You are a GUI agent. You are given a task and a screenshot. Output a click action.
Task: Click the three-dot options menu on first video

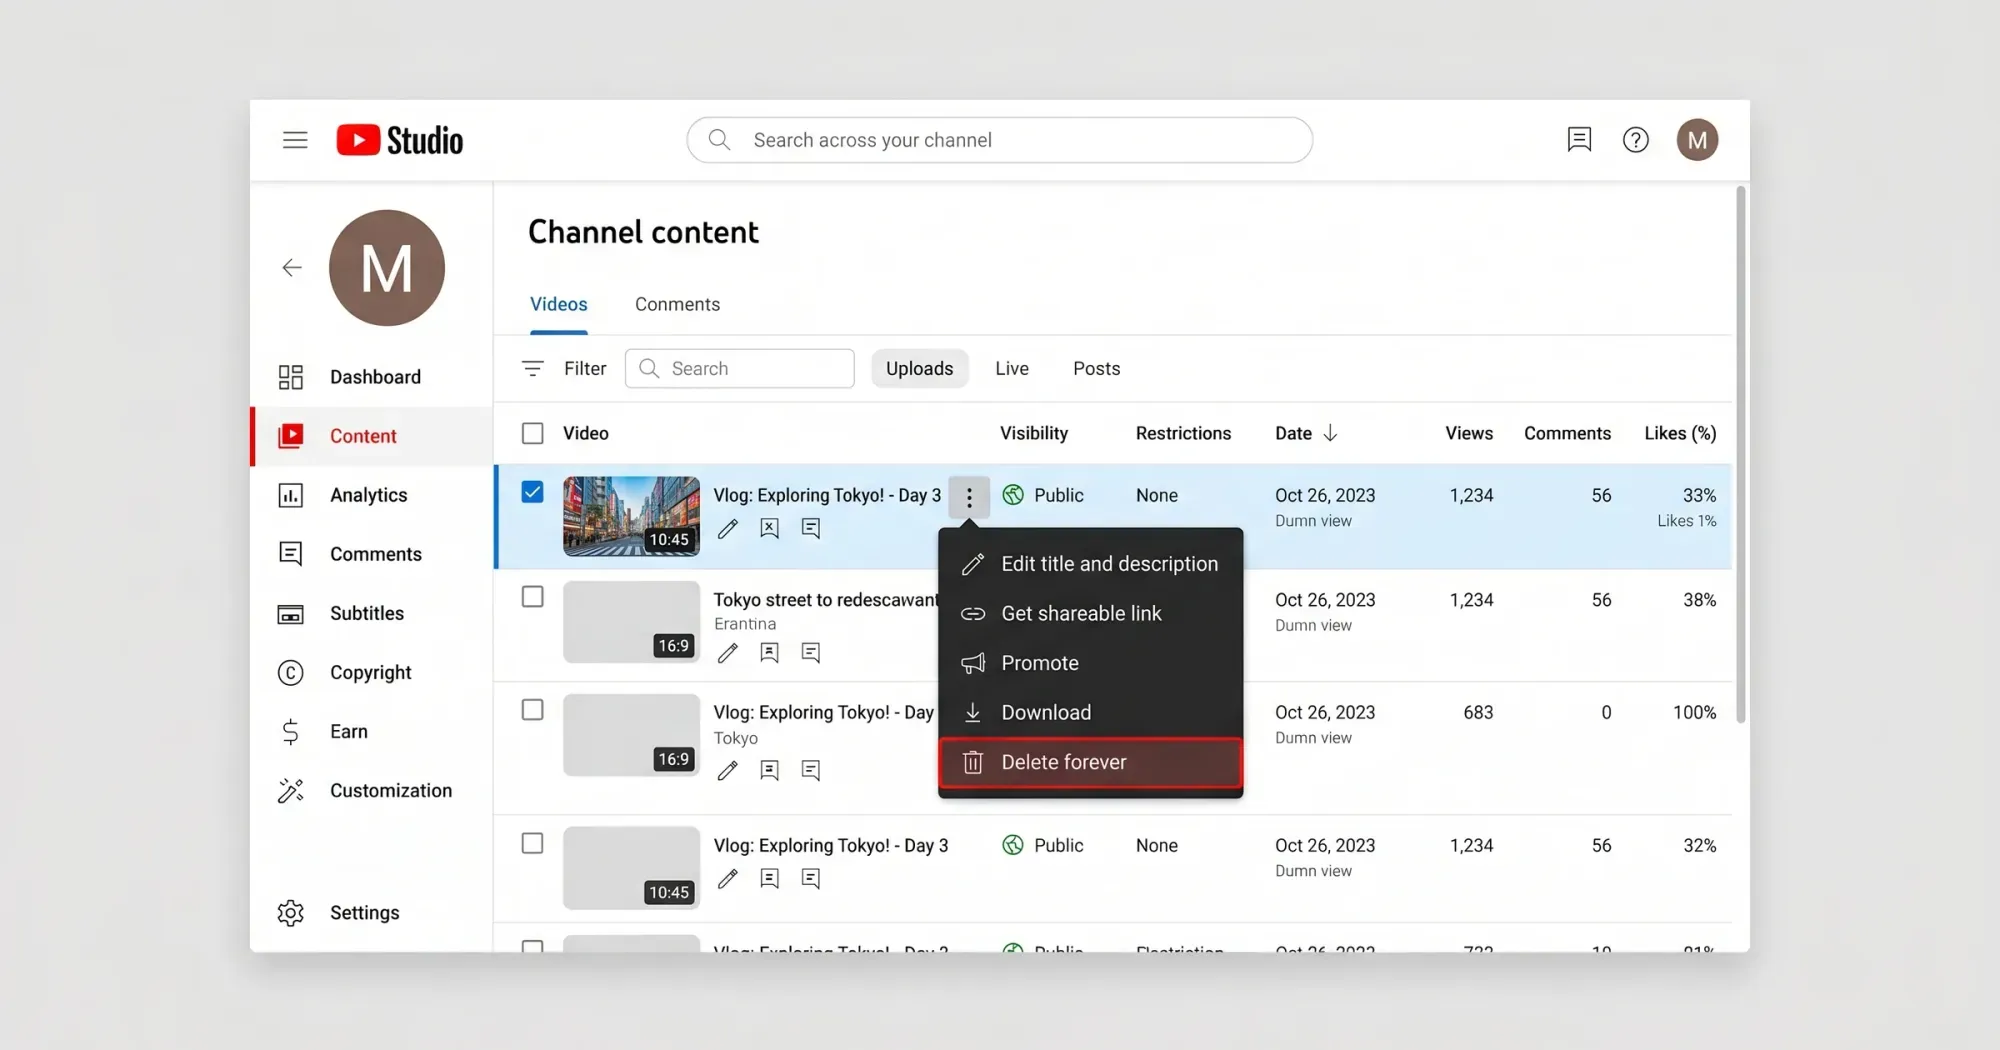pyautogui.click(x=969, y=497)
